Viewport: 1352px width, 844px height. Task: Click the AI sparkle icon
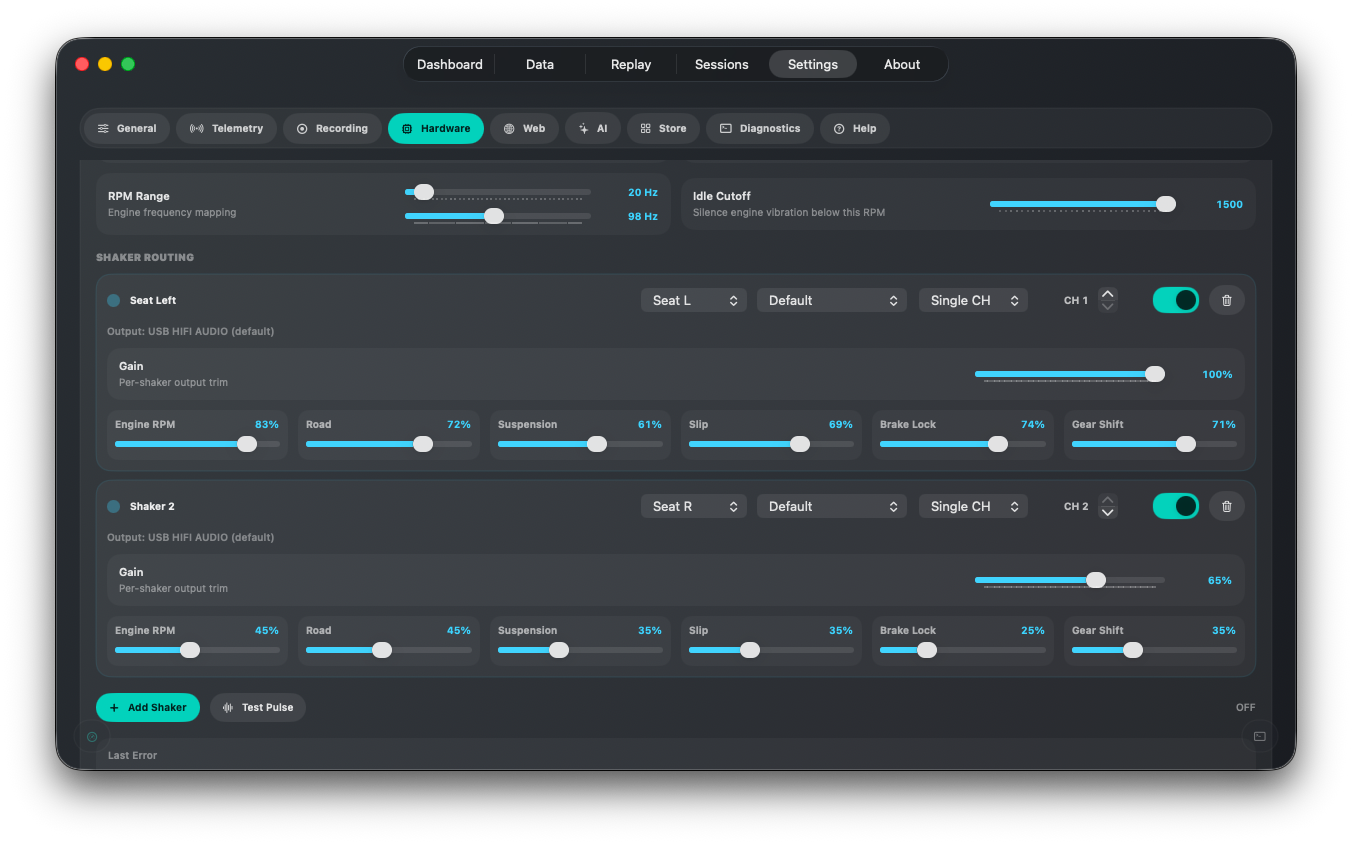[584, 129]
